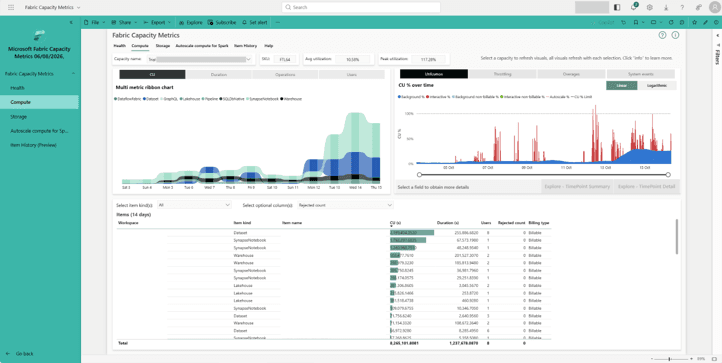This screenshot has height=363, width=722.
Task: Reset report to default using undo icon
Action: [x=623, y=22]
